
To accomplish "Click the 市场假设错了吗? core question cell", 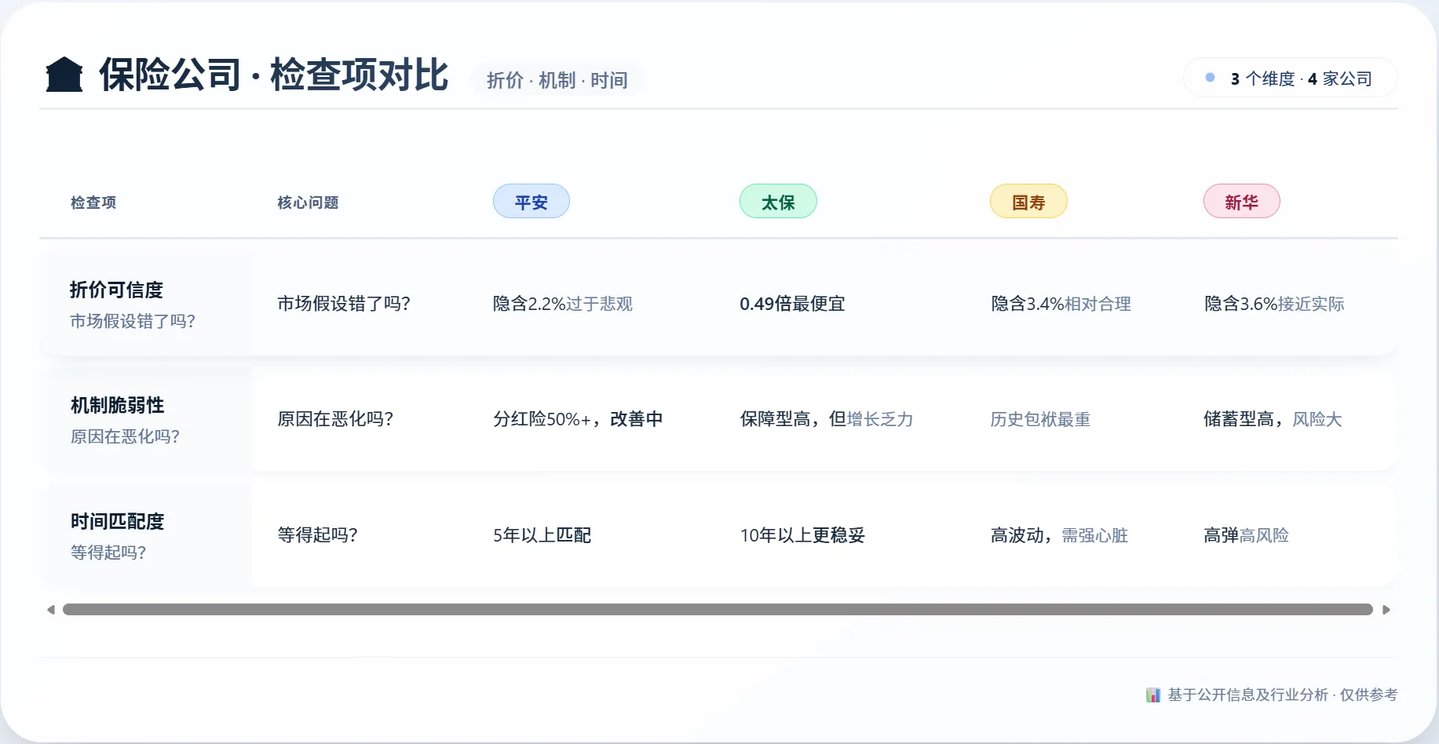I will click(x=344, y=304).
